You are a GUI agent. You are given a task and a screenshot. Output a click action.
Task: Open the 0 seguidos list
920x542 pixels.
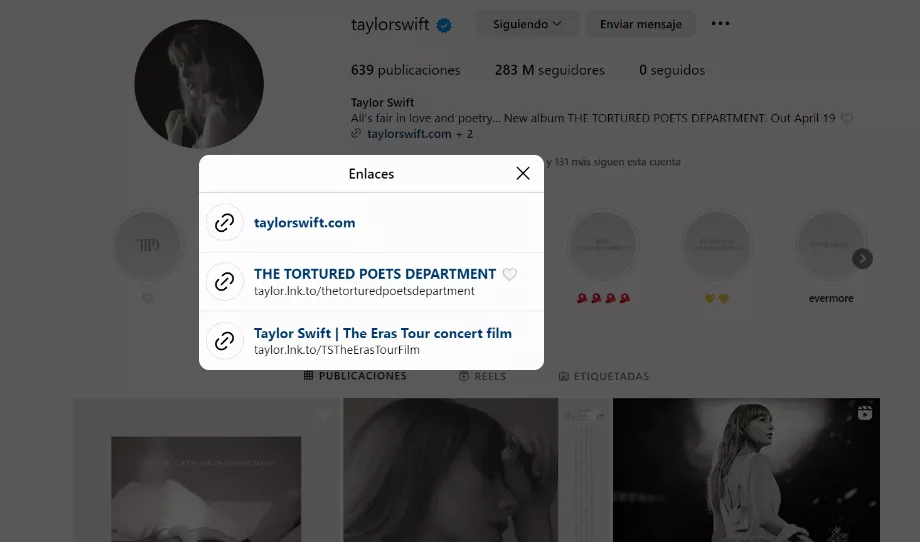pos(672,70)
